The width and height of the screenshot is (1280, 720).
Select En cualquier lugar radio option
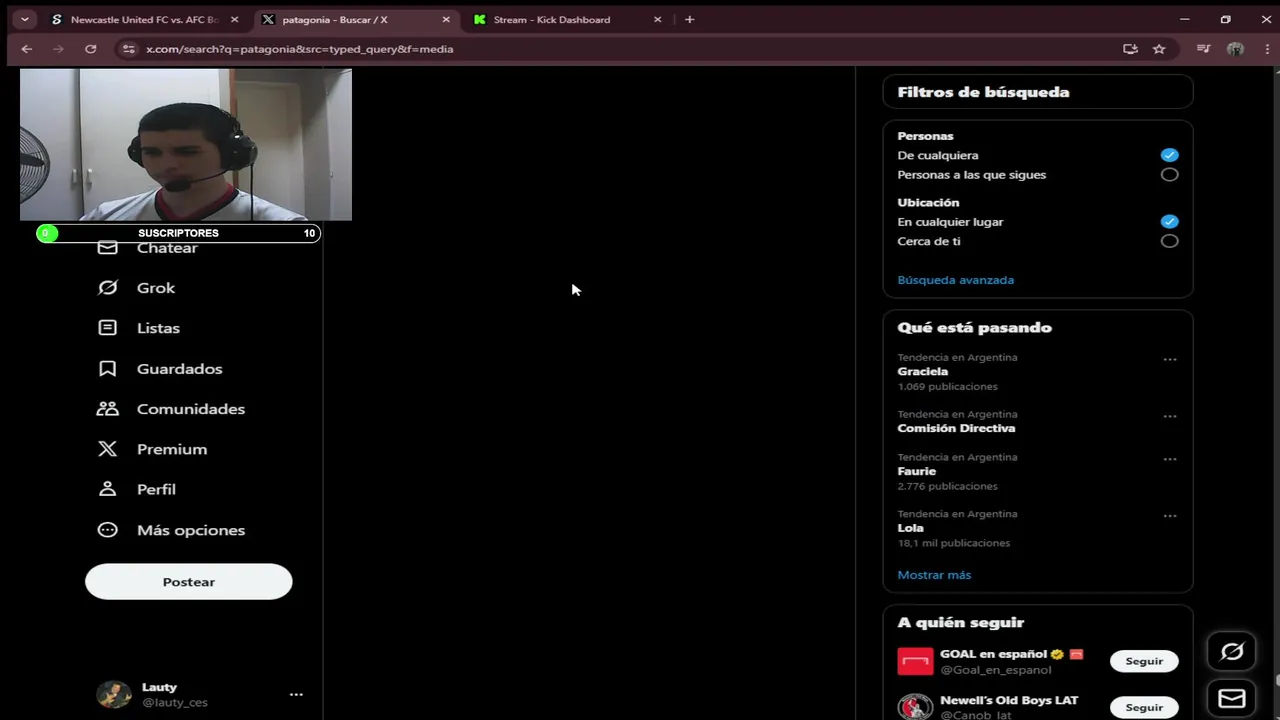pyautogui.click(x=1169, y=222)
